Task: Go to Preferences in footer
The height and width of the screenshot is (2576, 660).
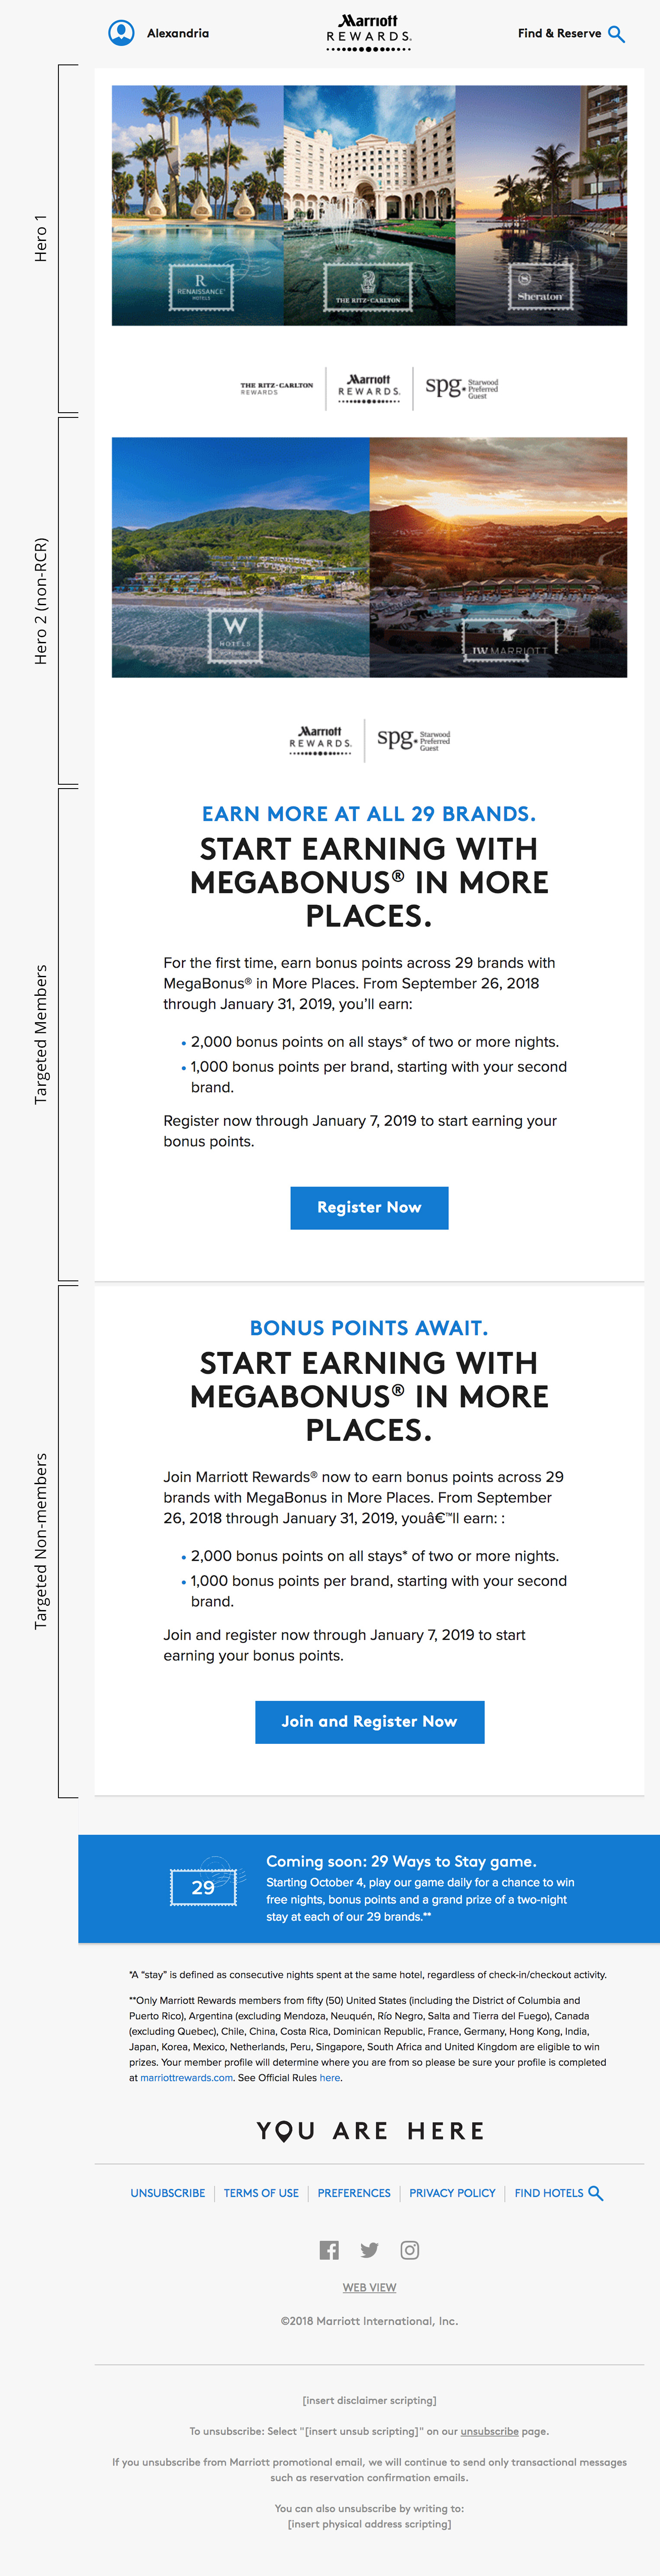Action: tap(354, 2193)
